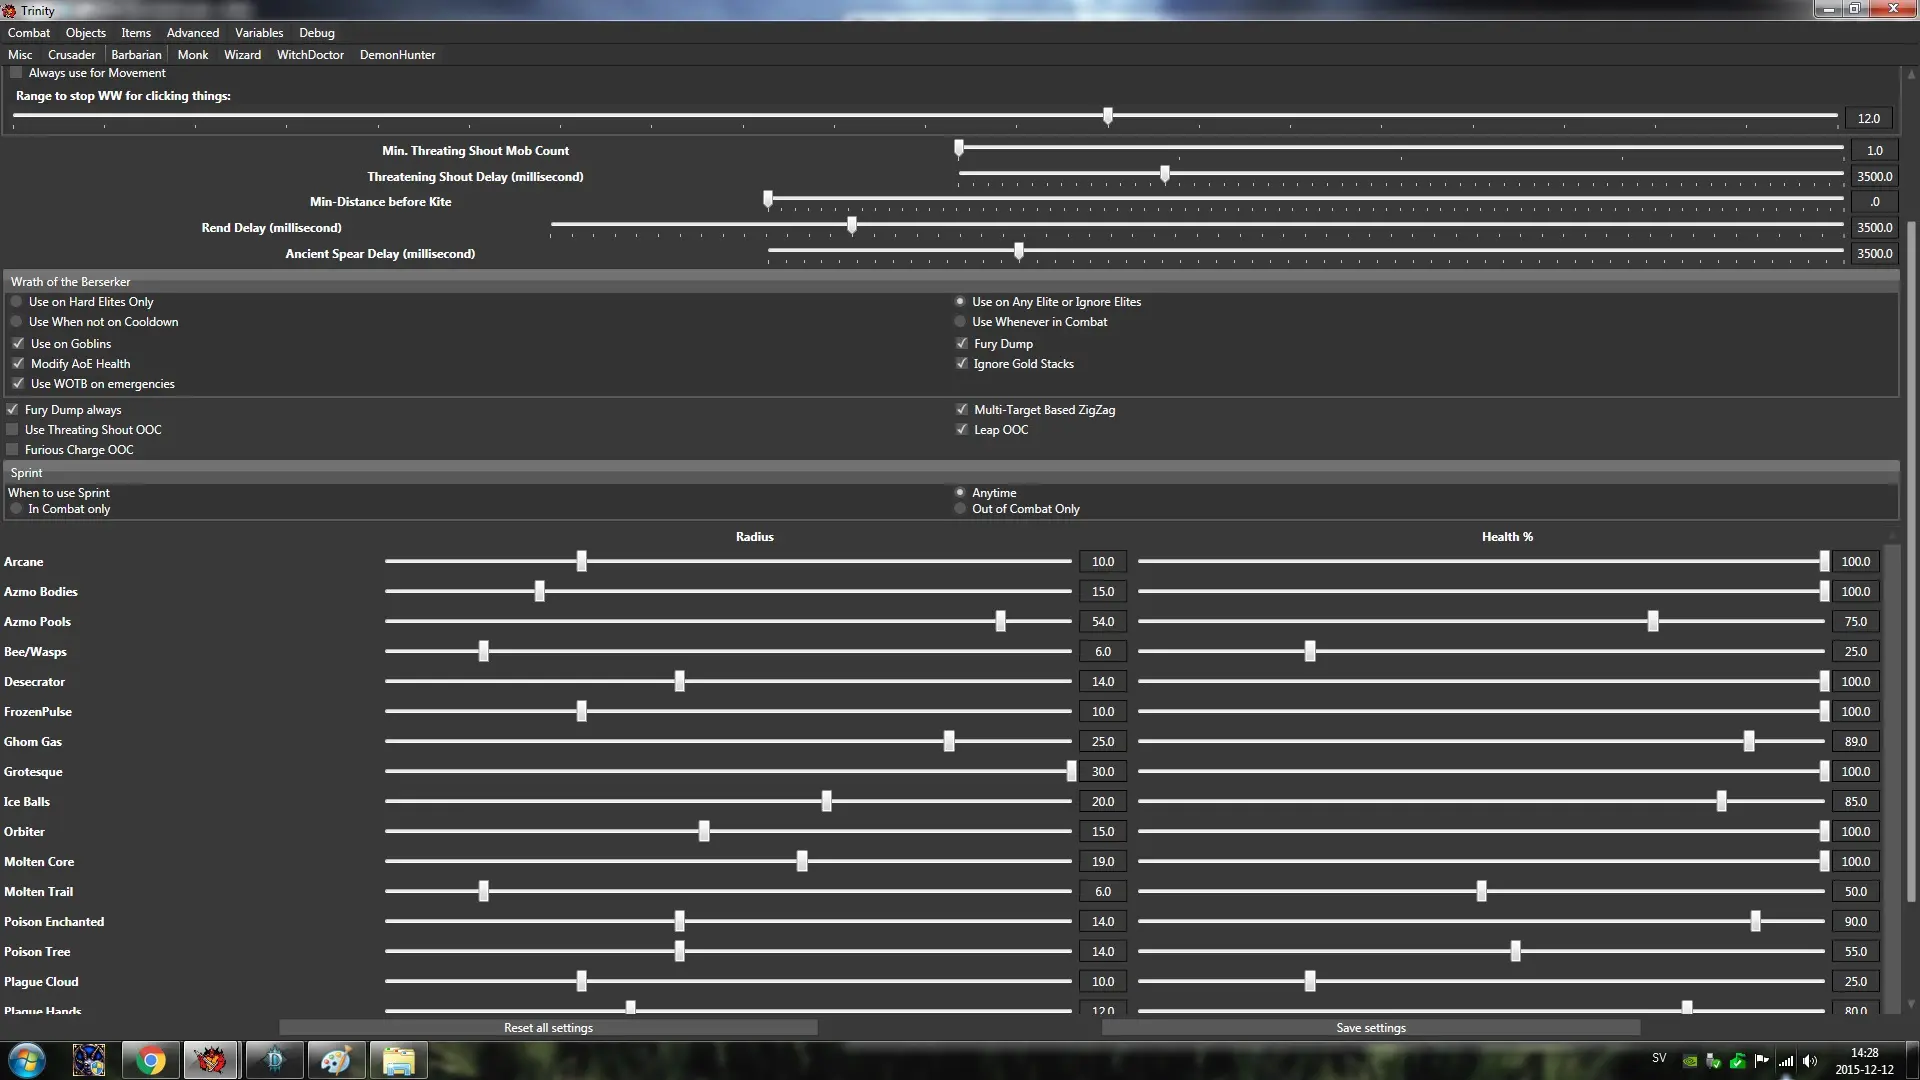
Task: Open the Debug menu
Action: click(317, 33)
